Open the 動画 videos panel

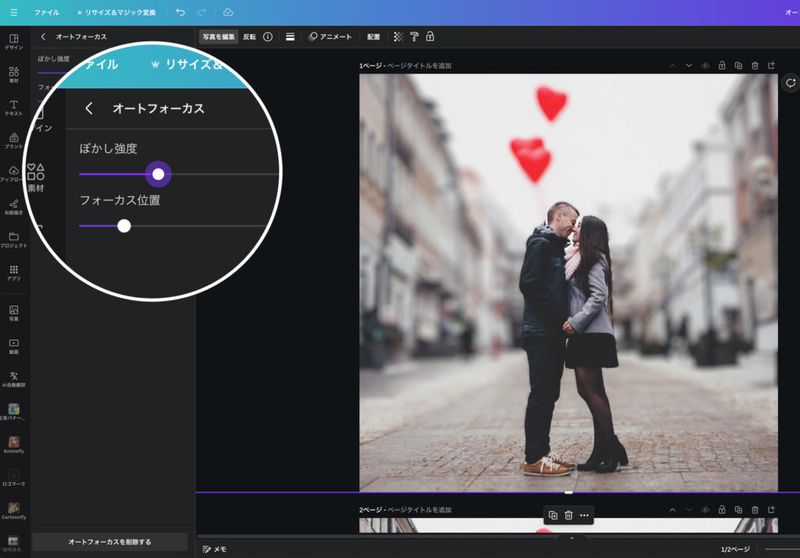(x=14, y=346)
